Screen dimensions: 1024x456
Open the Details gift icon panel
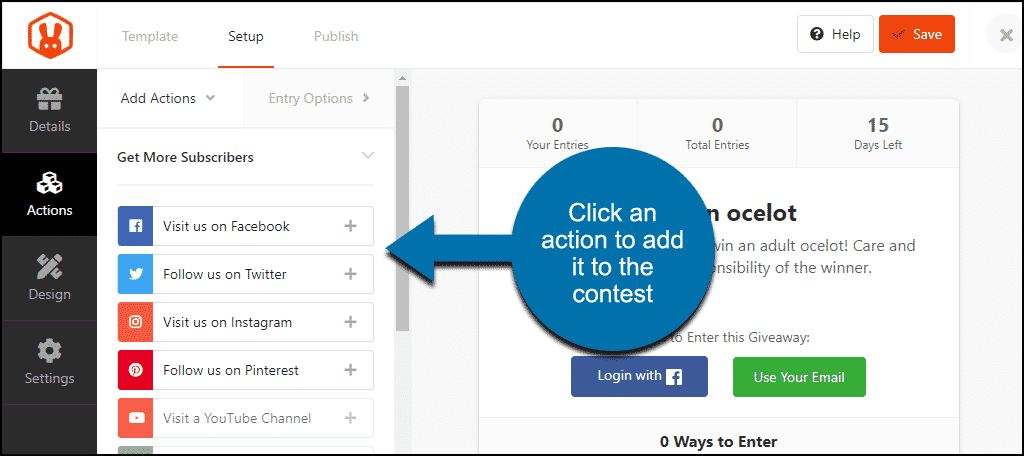50,110
